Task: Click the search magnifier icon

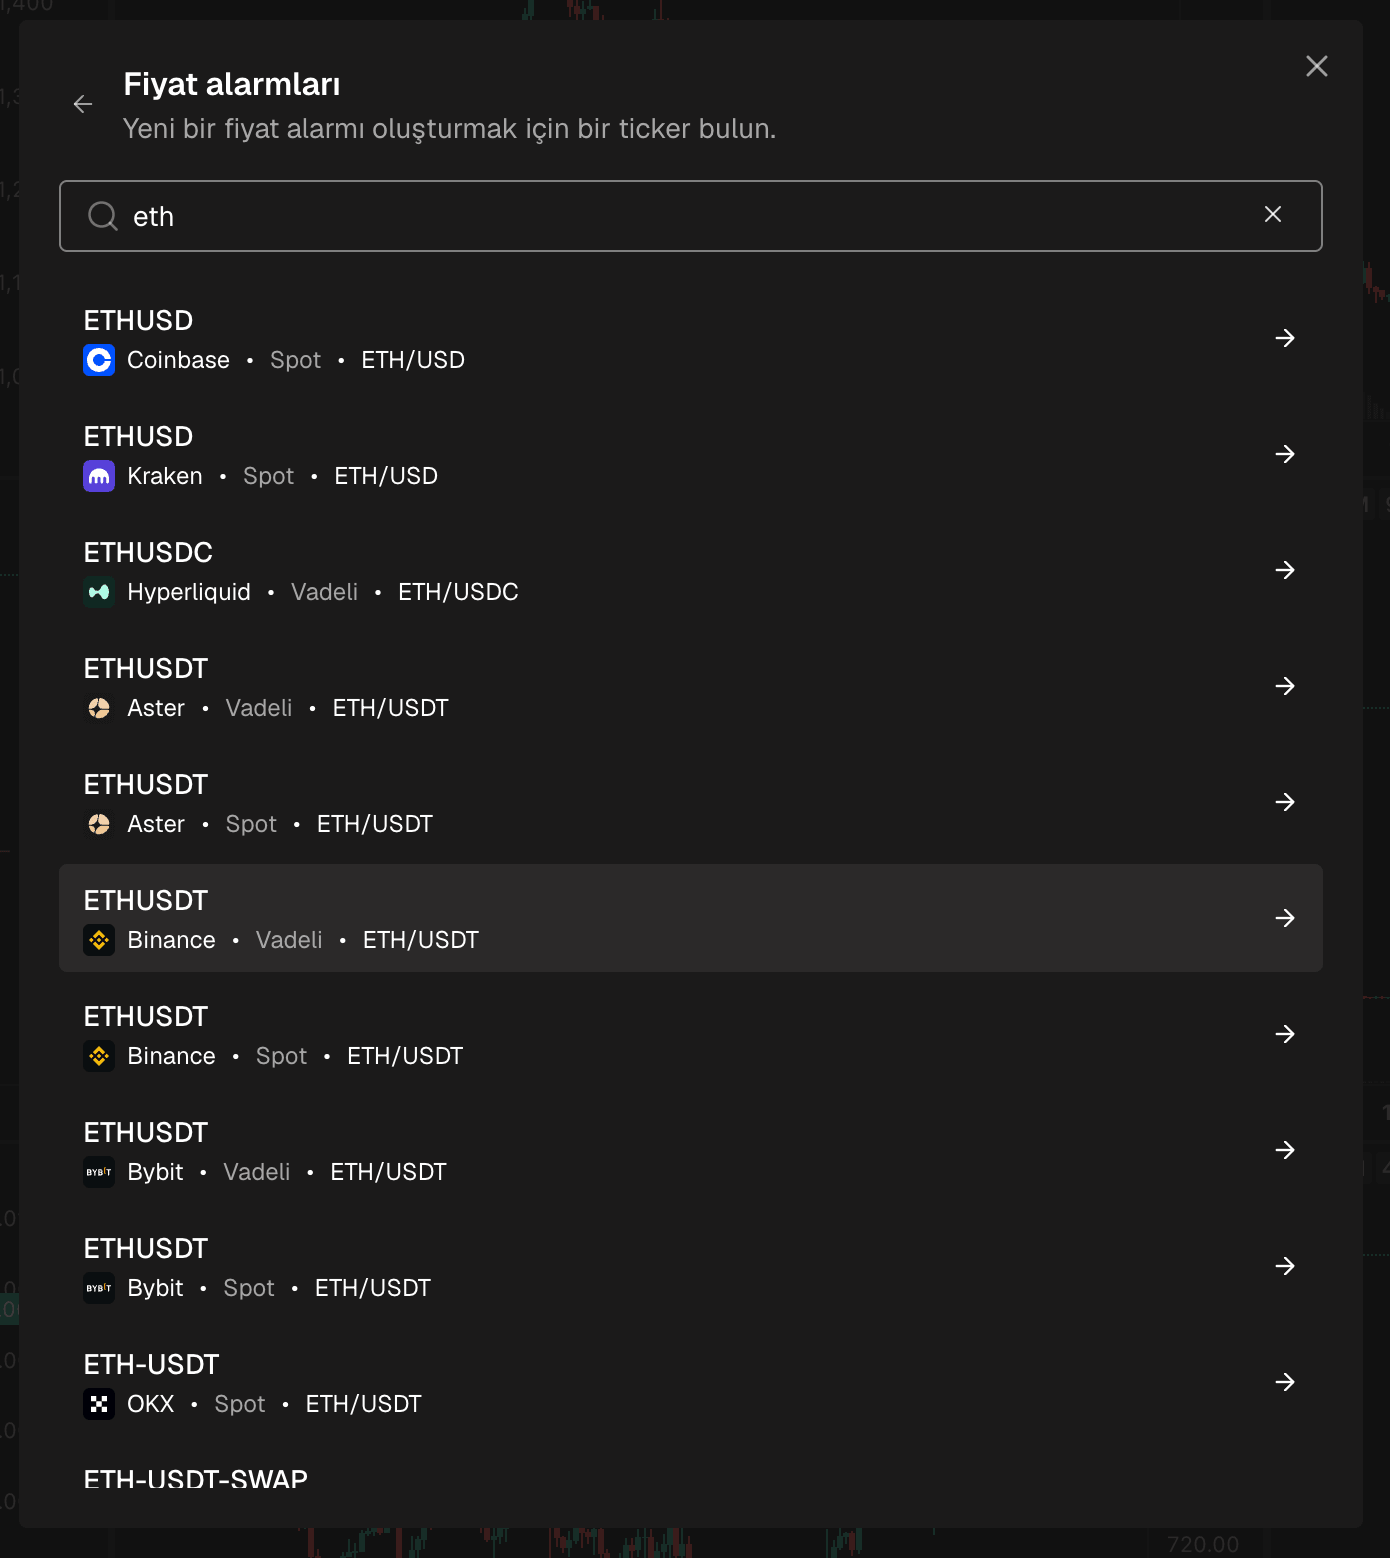Action: coord(103,215)
